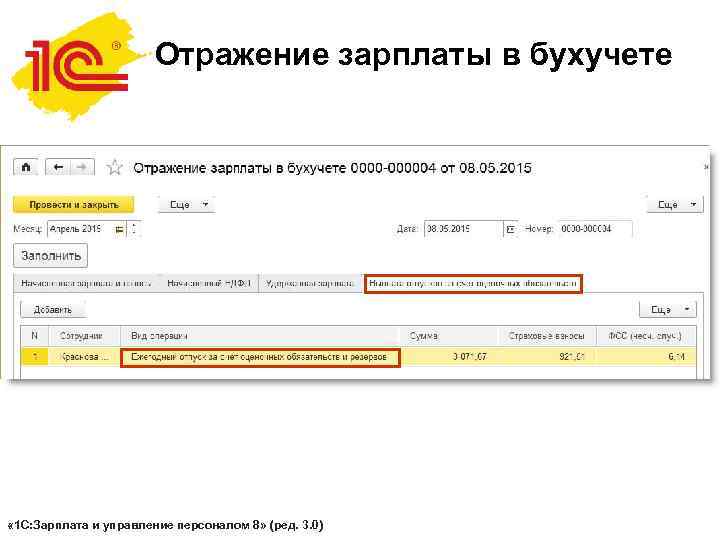The width and height of the screenshot is (720, 540).
Task: Open the Еще menu at top right
Action: pos(675,205)
